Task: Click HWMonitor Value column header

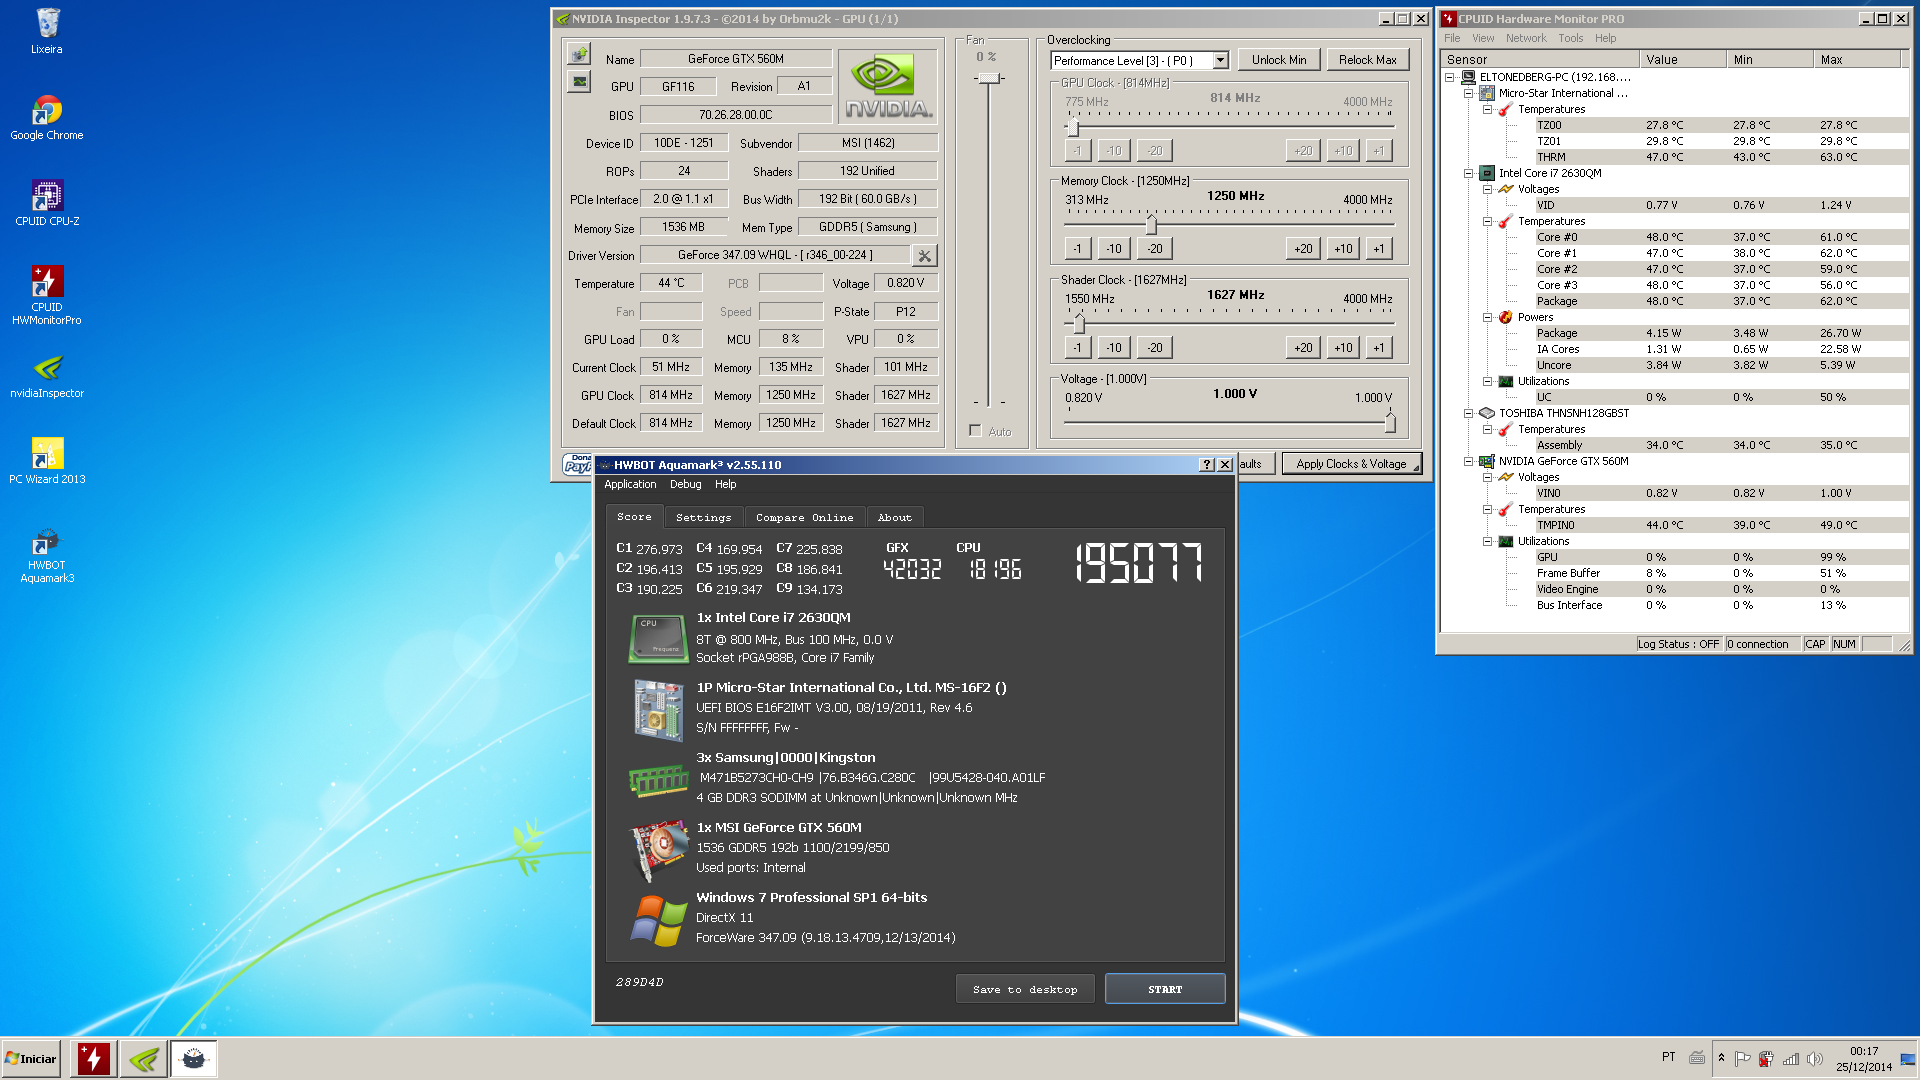Action: (1684, 60)
